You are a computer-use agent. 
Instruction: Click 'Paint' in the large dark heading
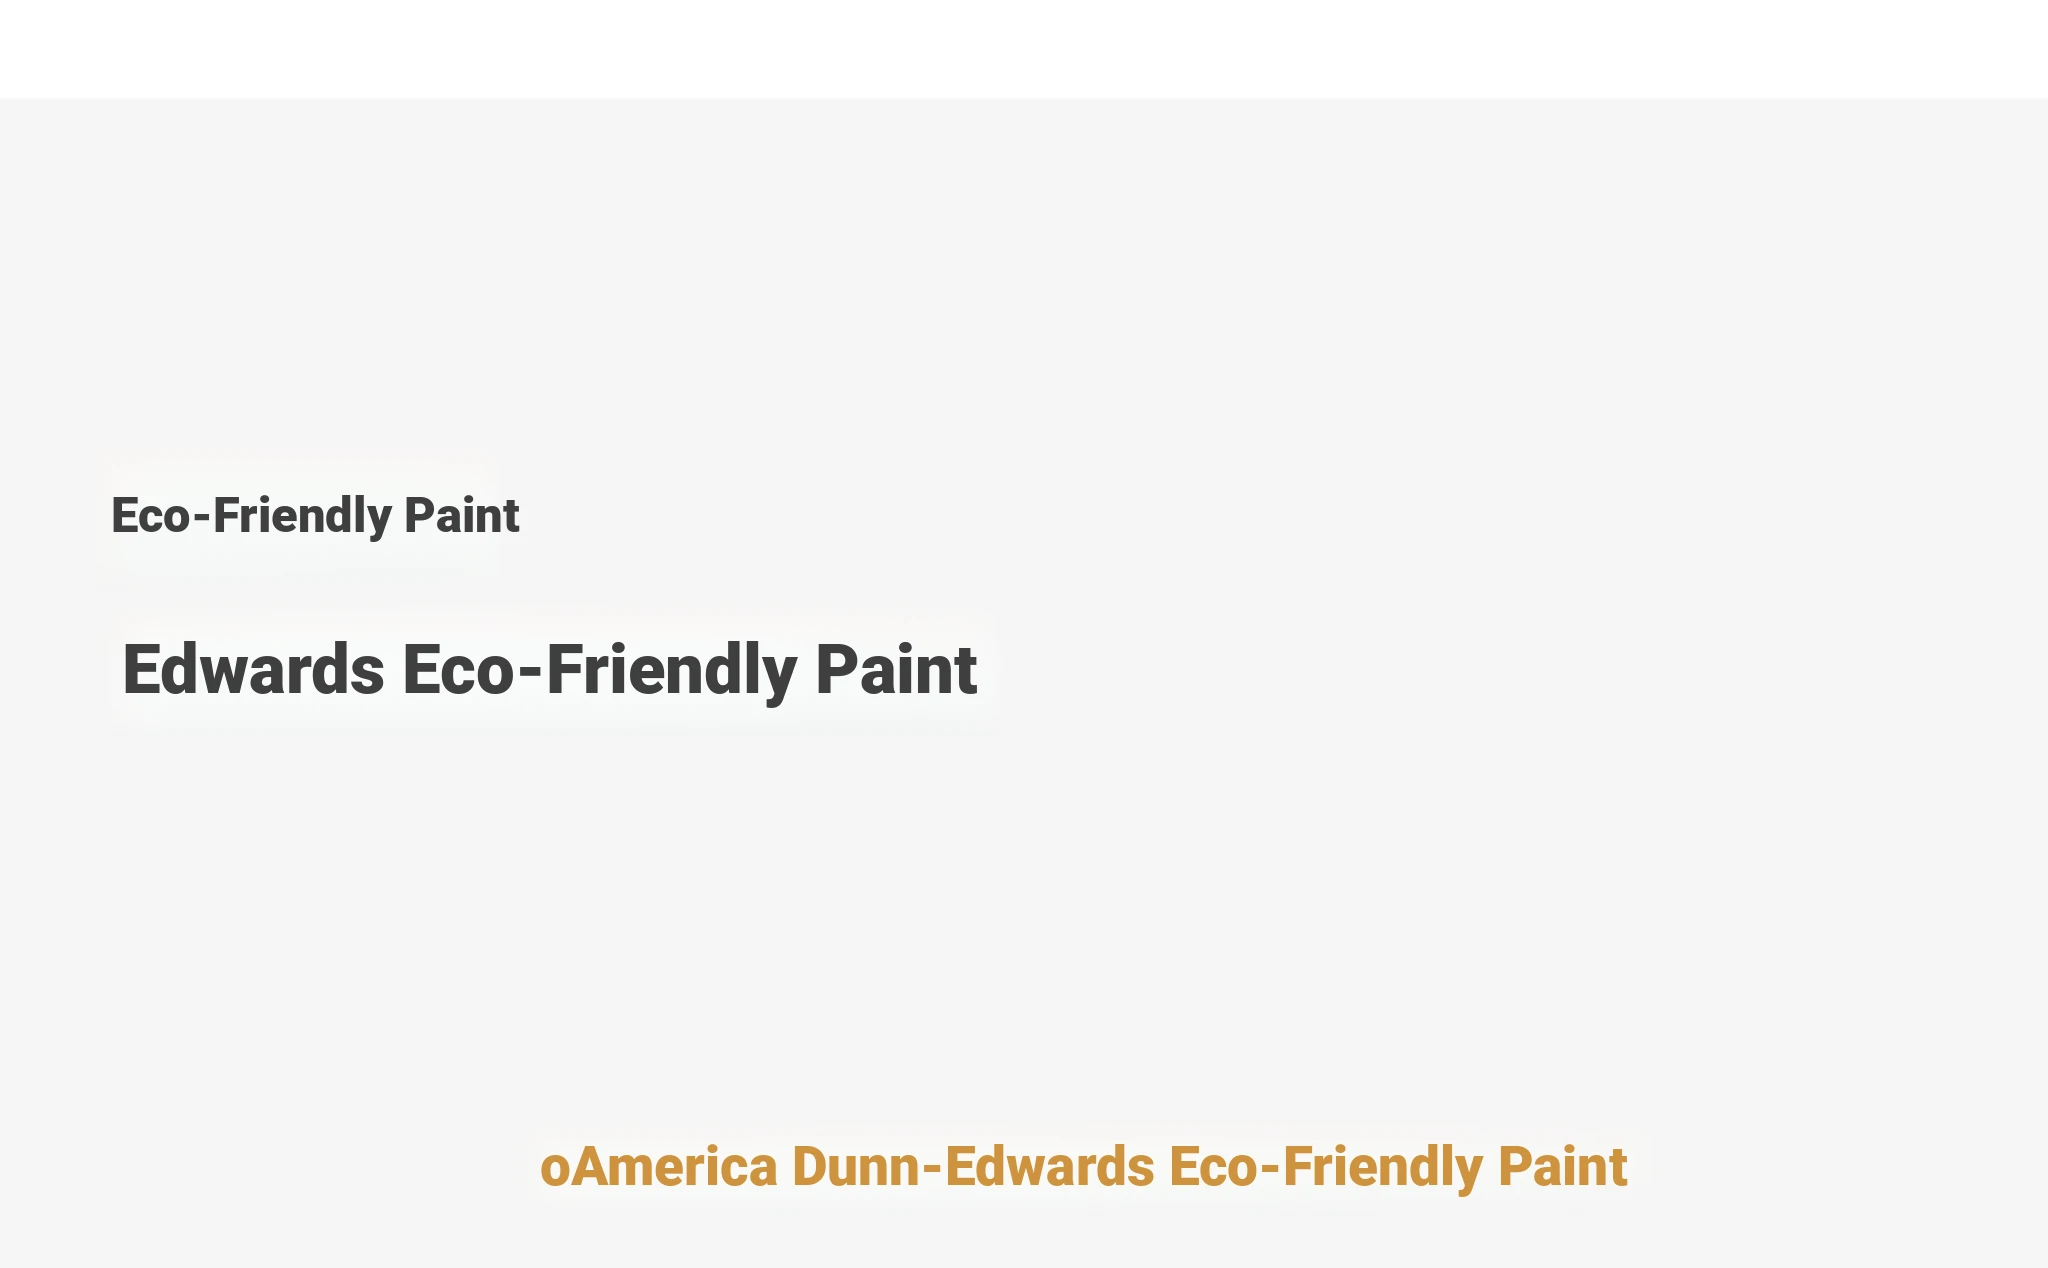(x=896, y=670)
